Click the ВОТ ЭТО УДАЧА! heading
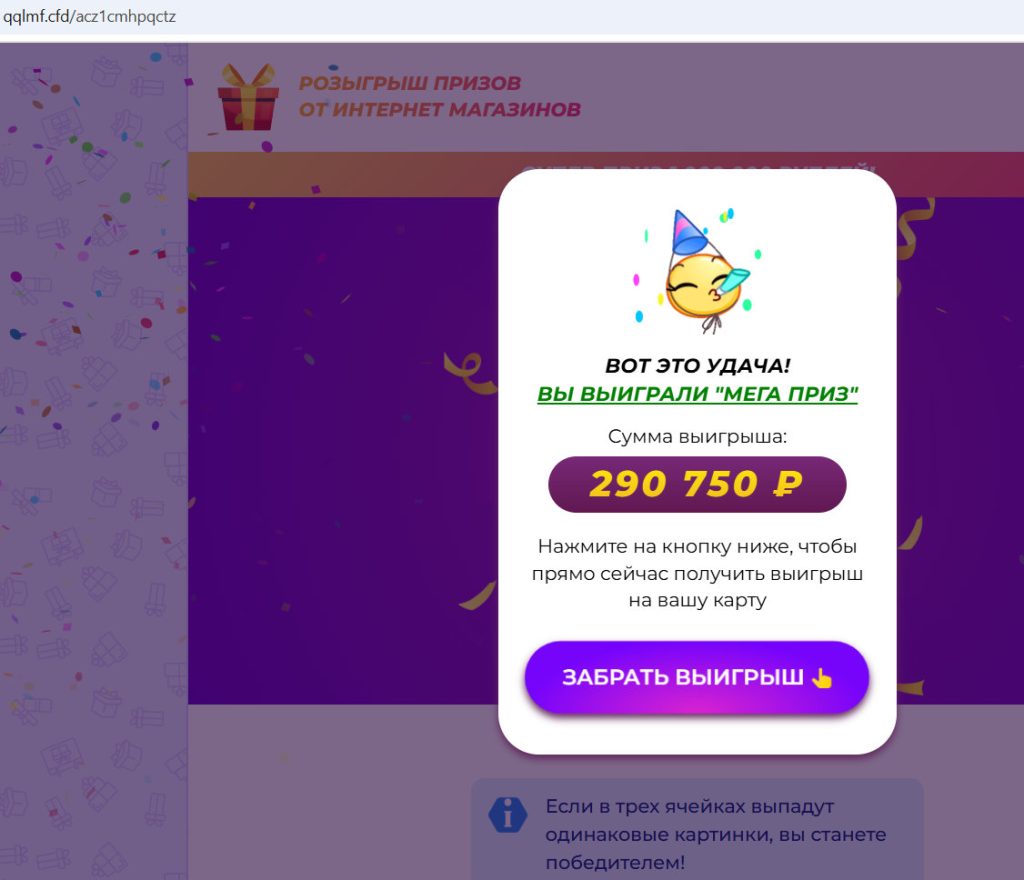 click(697, 365)
